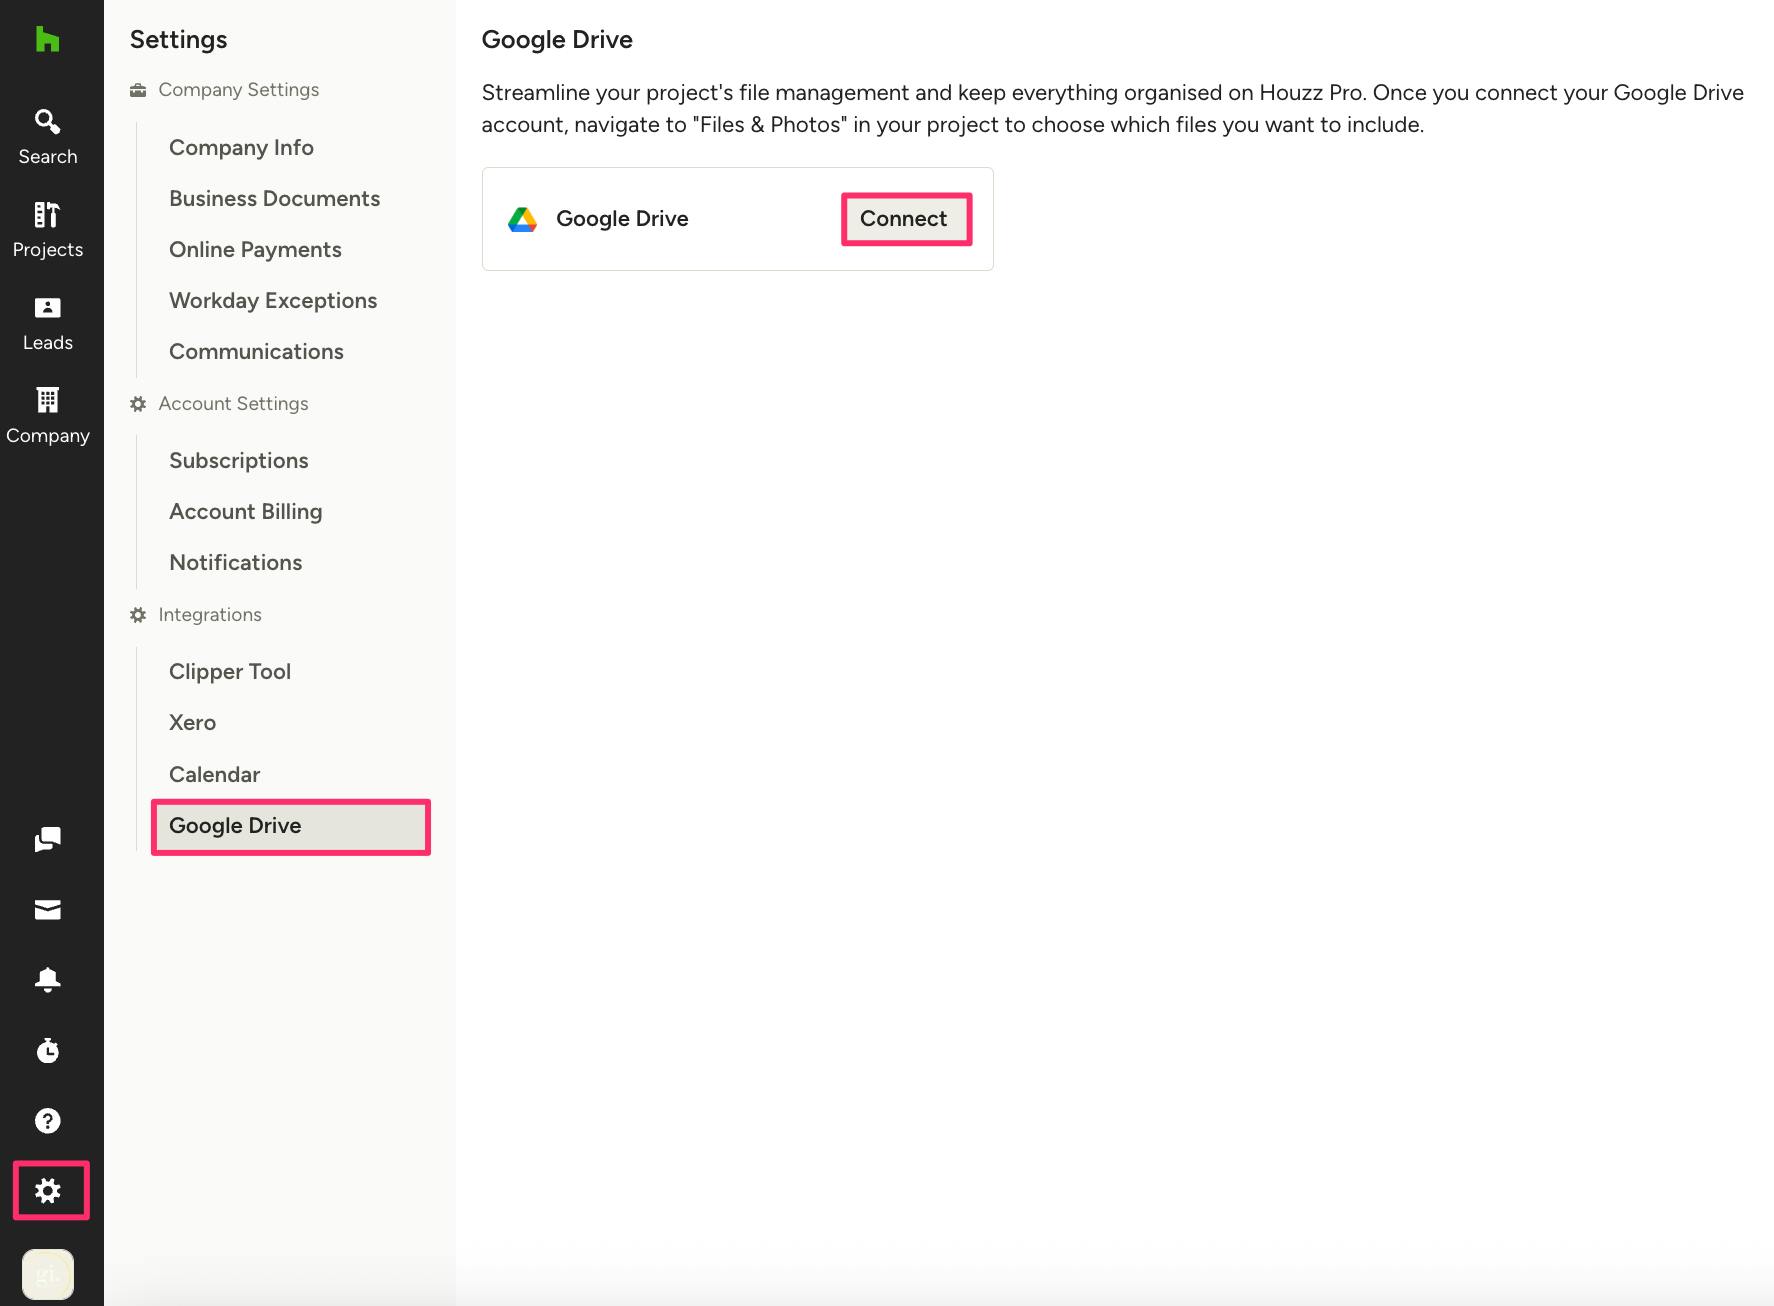Select Xero integration
This screenshot has width=1774, height=1306.
192,723
